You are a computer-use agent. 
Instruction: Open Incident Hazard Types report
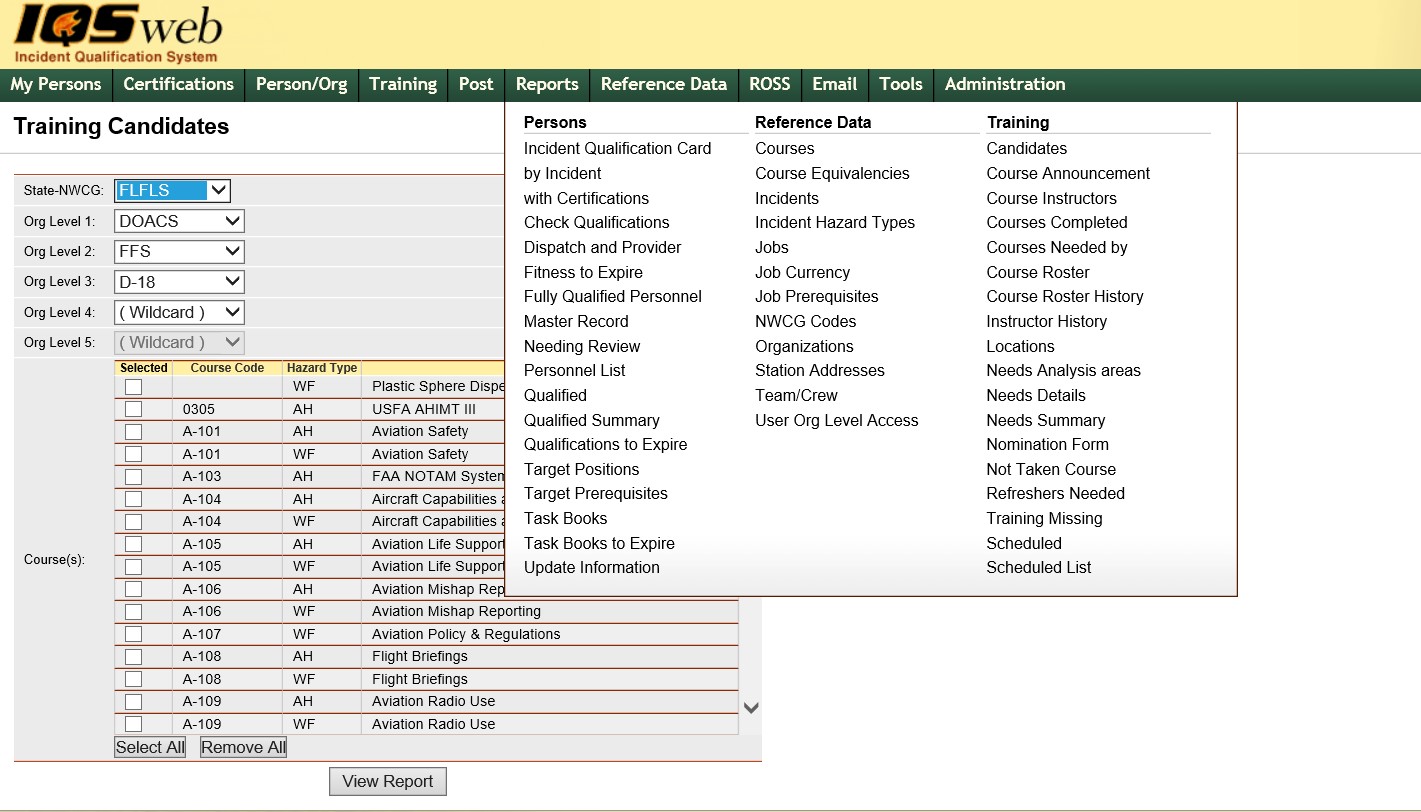[835, 222]
